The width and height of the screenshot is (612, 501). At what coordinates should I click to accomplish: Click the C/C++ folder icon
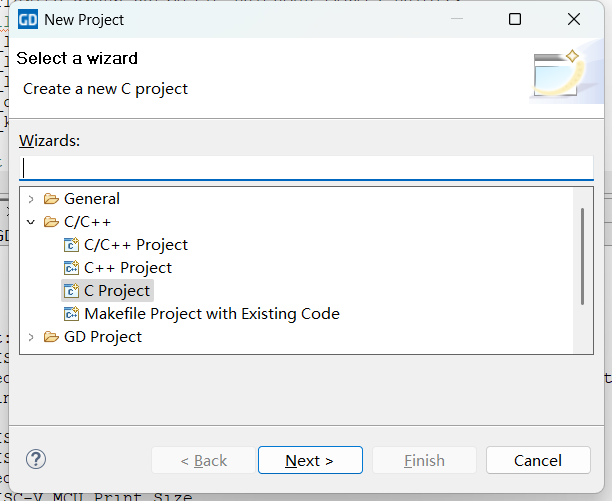click(51, 222)
